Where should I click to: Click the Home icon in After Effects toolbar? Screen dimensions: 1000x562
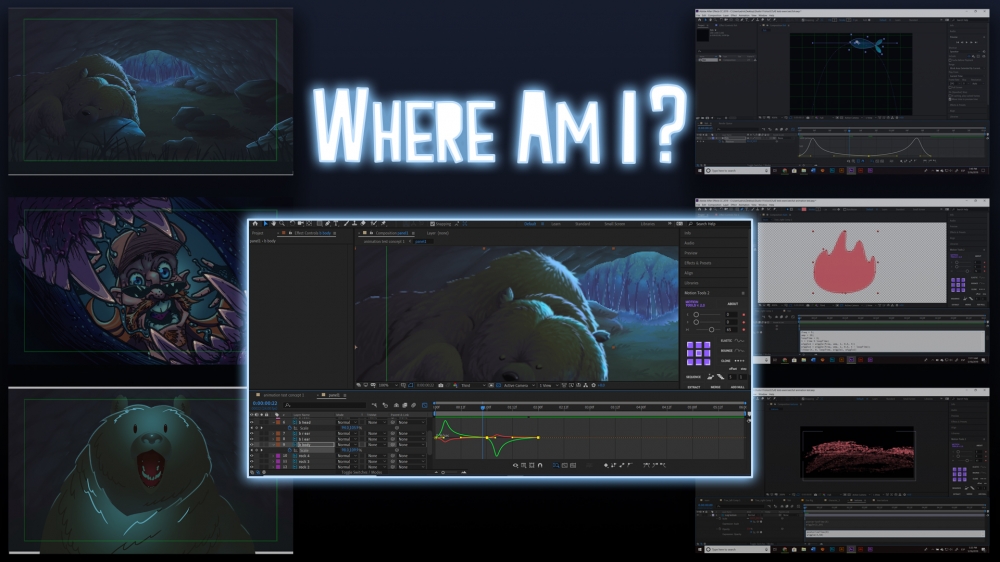(255, 224)
